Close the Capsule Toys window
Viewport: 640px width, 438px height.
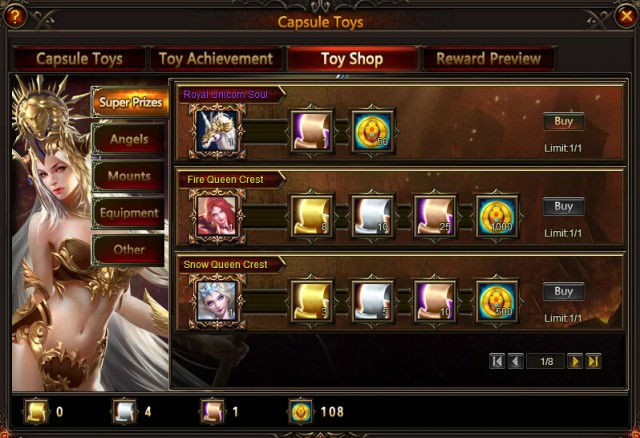click(x=626, y=16)
